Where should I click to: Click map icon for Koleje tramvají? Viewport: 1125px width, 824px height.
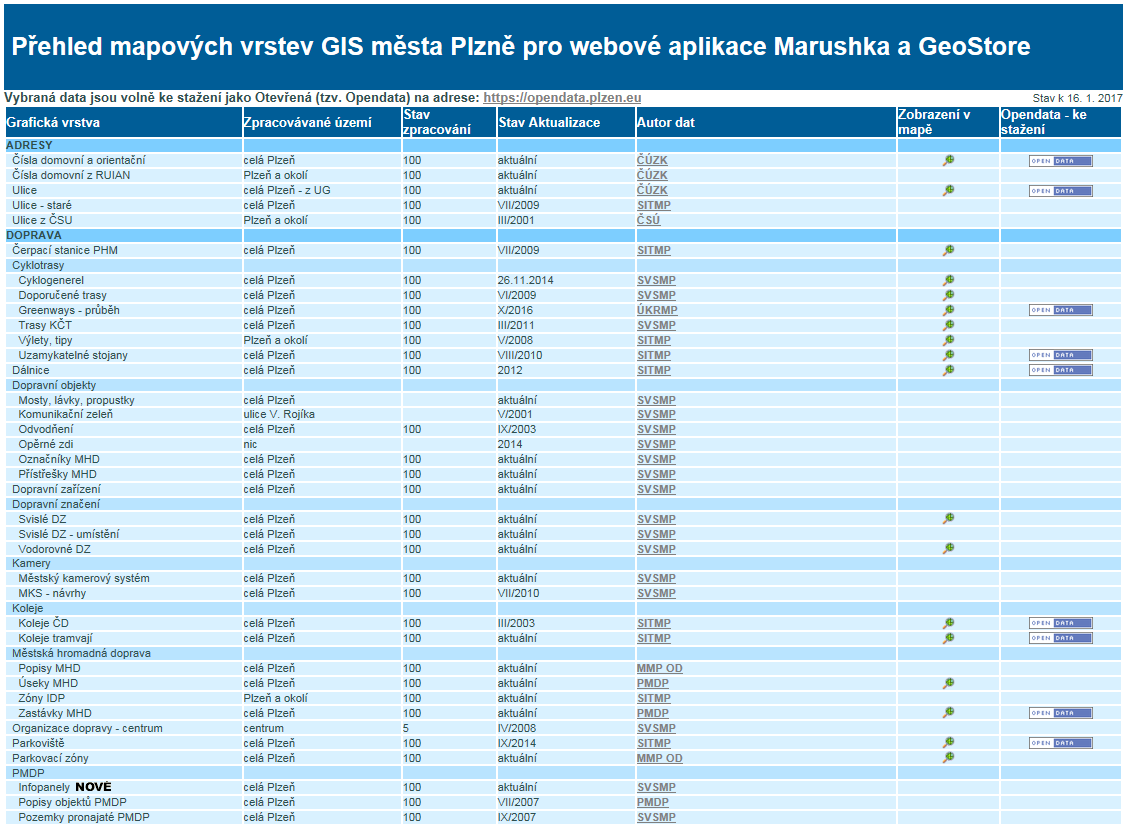tap(949, 638)
